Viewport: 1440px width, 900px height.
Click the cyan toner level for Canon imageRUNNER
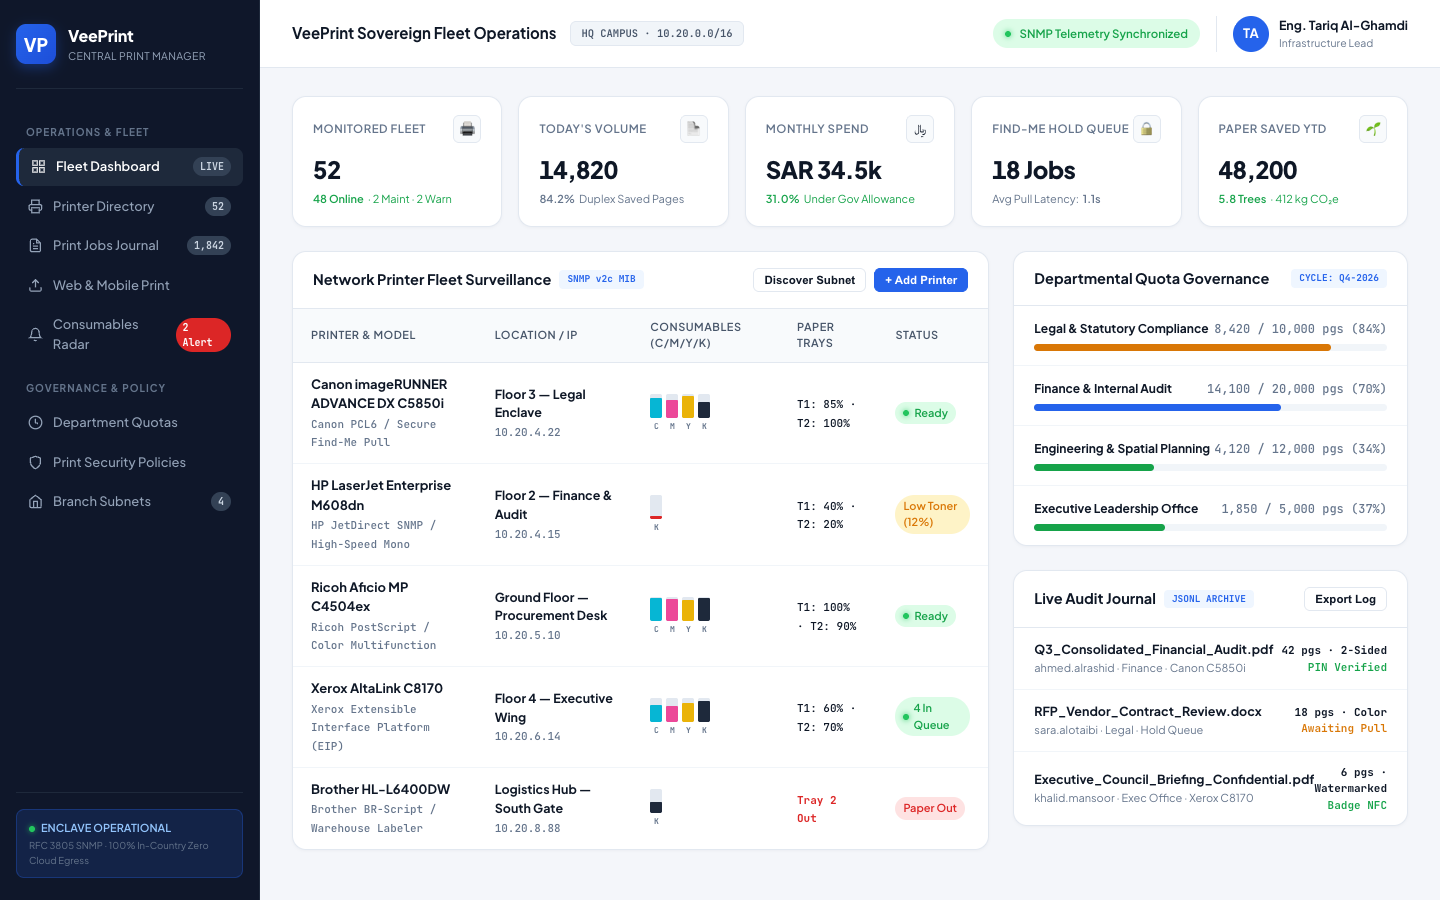point(656,406)
